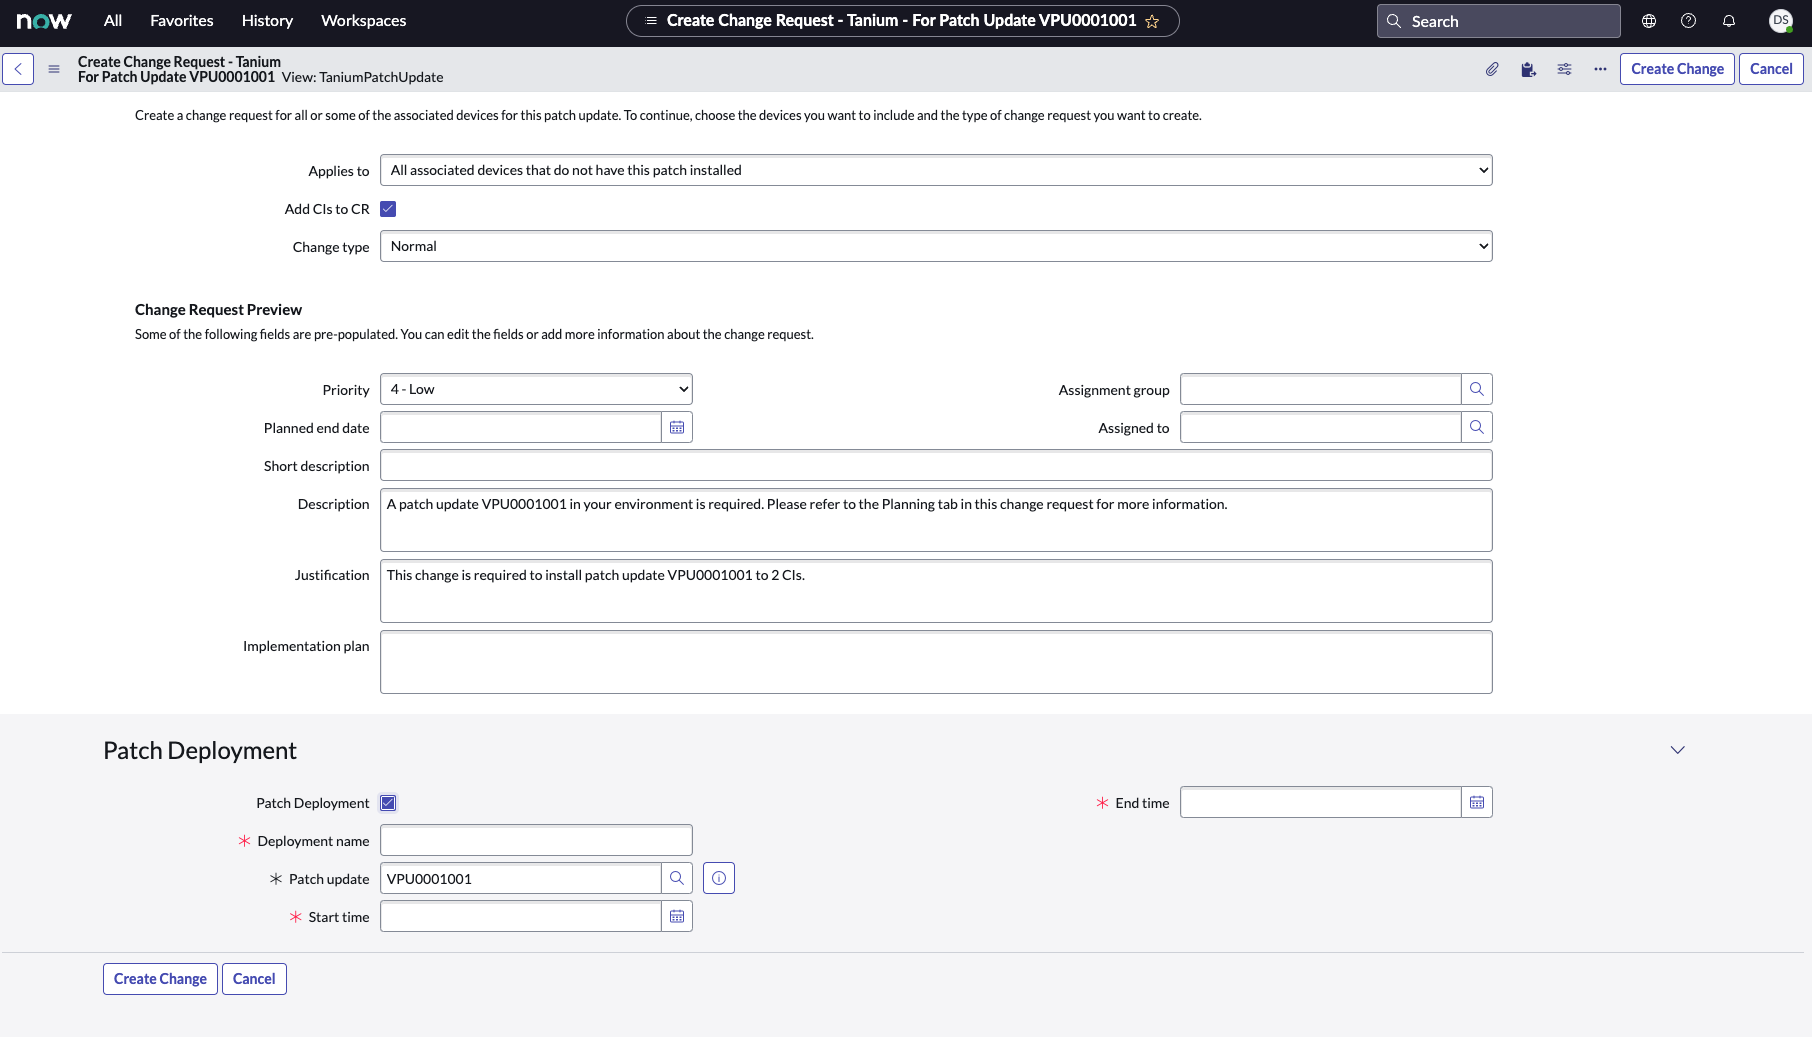This screenshot has height=1037, width=1812.
Task: Uncheck the Add CIs to CR checkbox
Action: coord(388,209)
